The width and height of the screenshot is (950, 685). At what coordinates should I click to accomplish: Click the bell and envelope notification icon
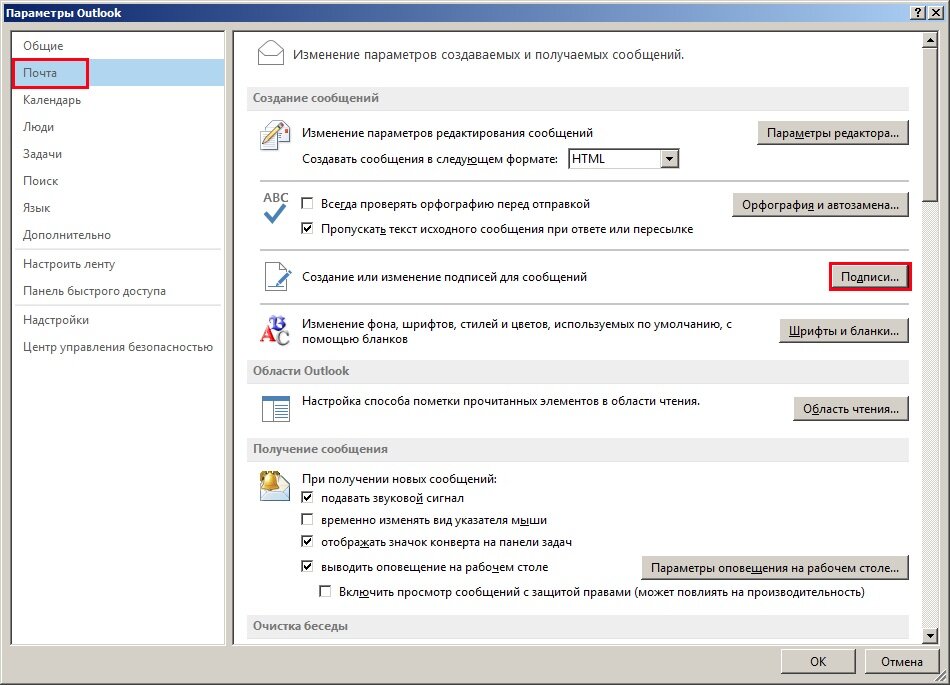pos(274,486)
